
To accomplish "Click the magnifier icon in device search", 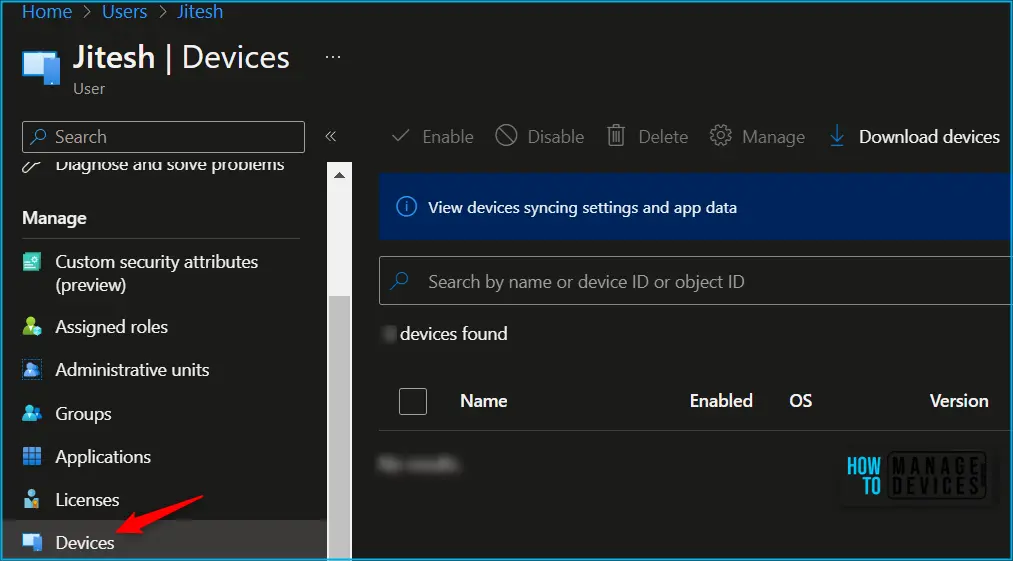I will [400, 280].
